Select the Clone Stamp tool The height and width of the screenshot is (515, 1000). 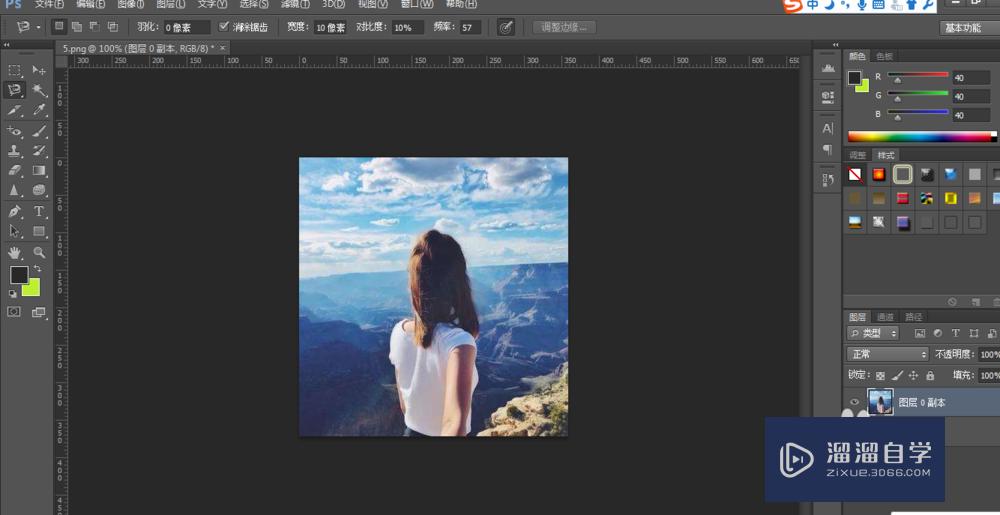coord(15,151)
